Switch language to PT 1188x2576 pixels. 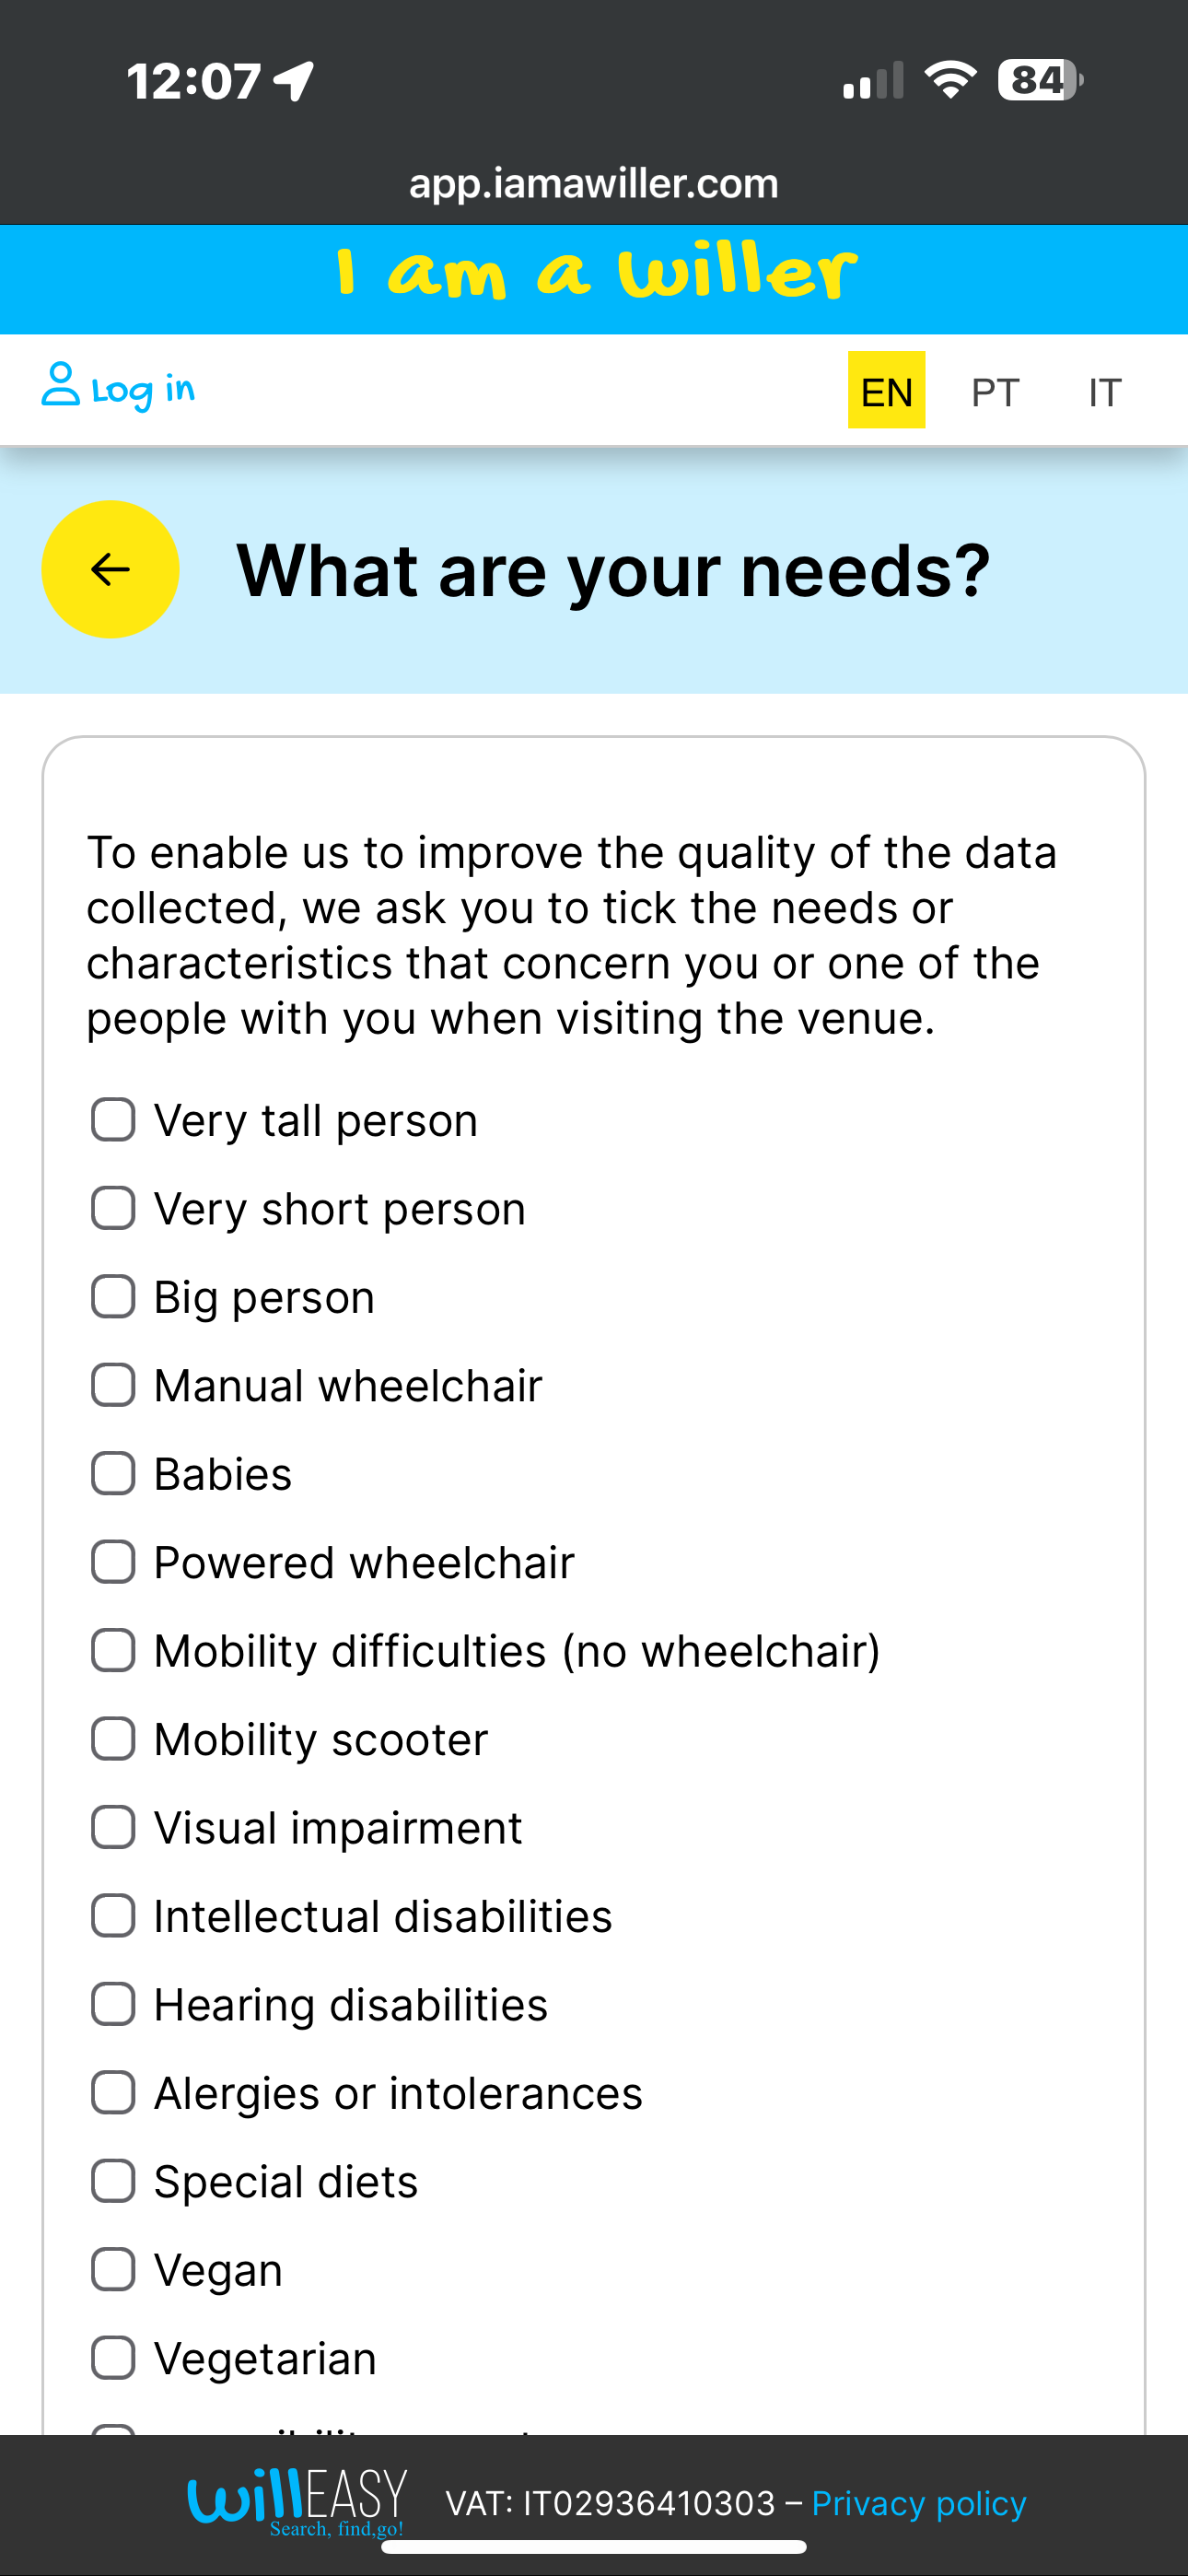(995, 391)
